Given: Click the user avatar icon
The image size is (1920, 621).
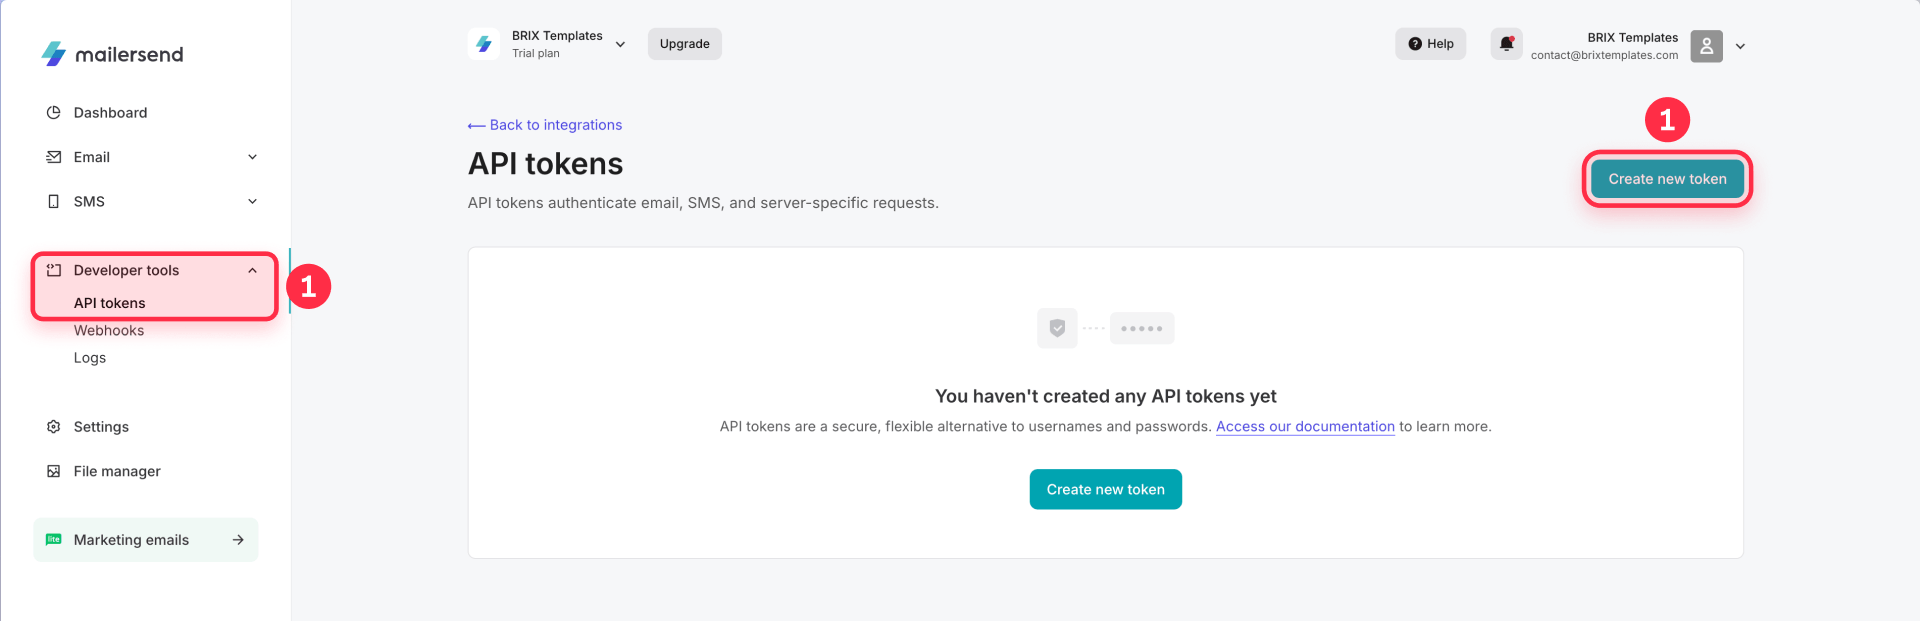Looking at the screenshot, I should click(x=1707, y=46).
